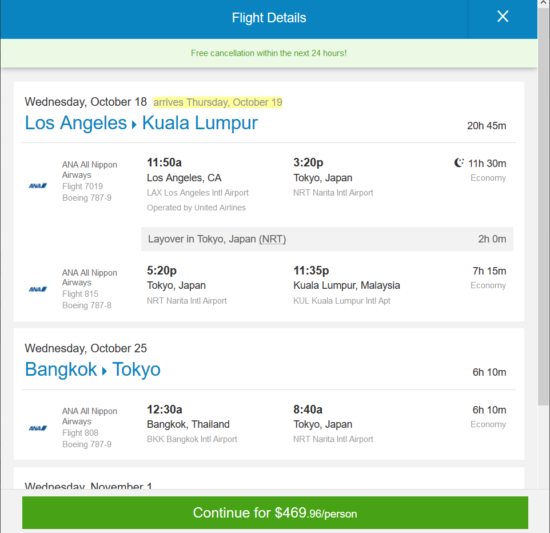Select the Layover in Tokyo, Japan (NRT) row
Viewport: 550px width, 533px height.
pos(327,239)
